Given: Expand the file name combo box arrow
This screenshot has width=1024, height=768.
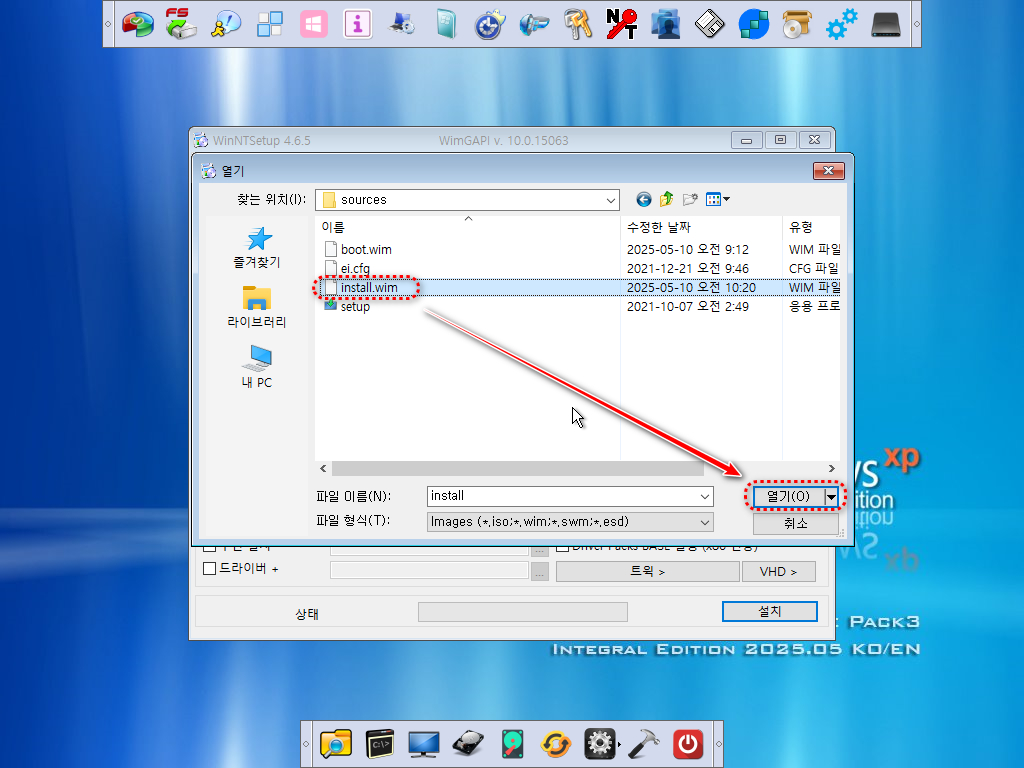Looking at the screenshot, I should coord(705,496).
